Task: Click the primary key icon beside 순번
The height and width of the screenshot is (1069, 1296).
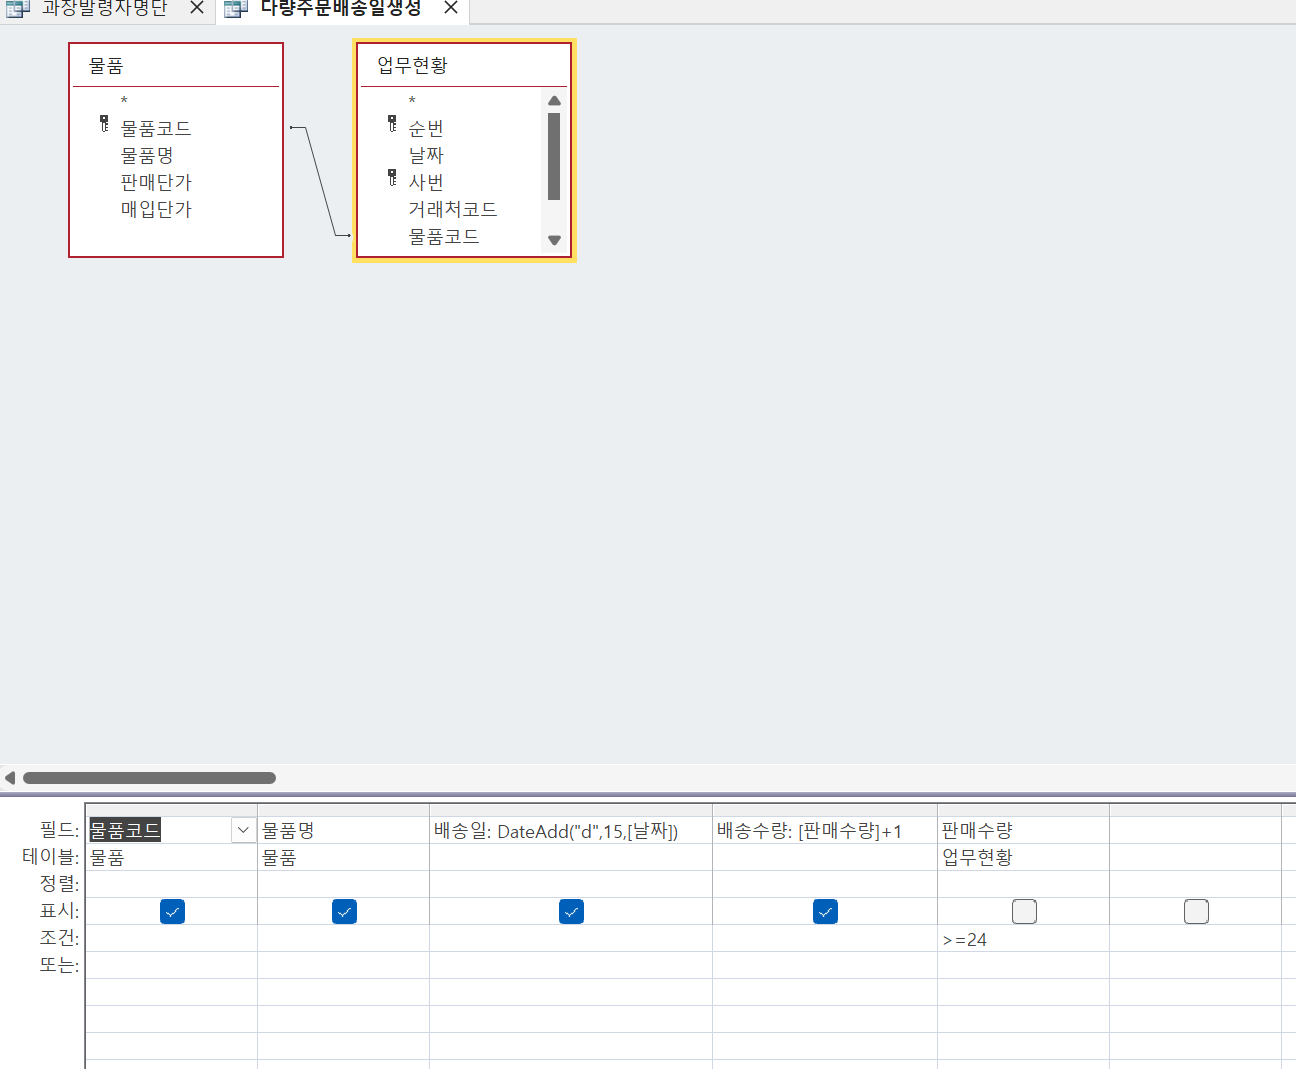Action: (x=392, y=124)
